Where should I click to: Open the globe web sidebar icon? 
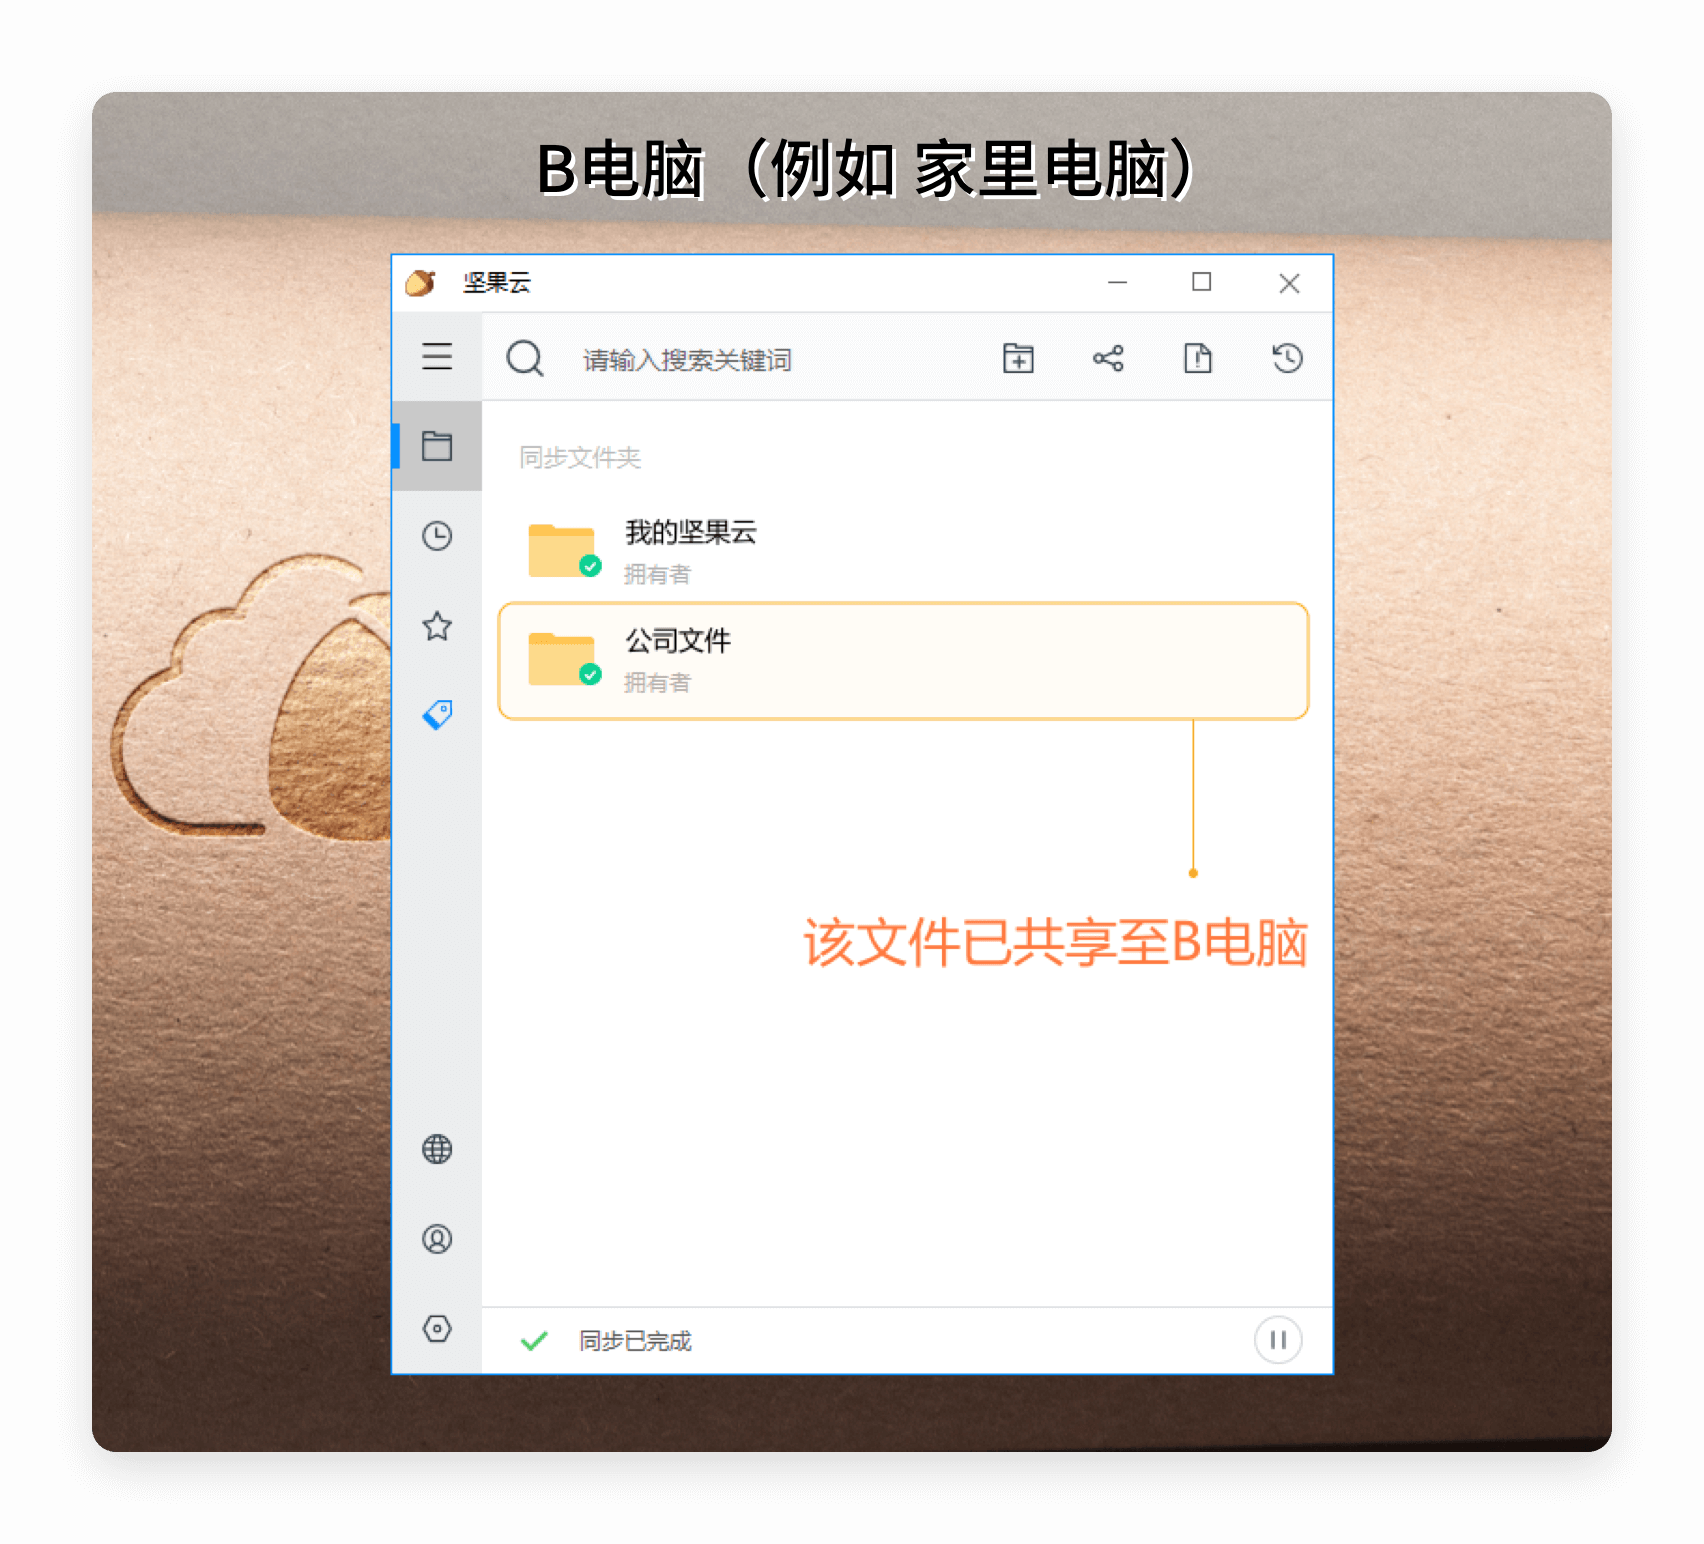click(437, 1149)
